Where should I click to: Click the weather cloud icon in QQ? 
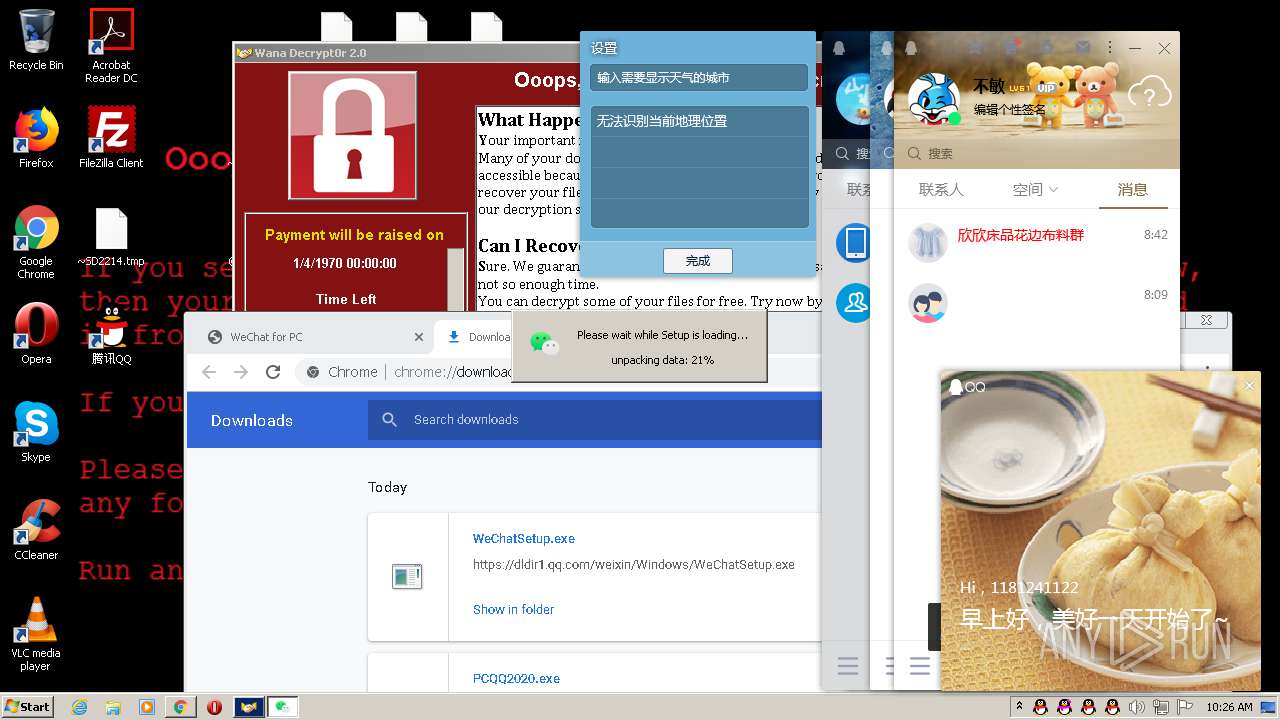tap(1149, 95)
